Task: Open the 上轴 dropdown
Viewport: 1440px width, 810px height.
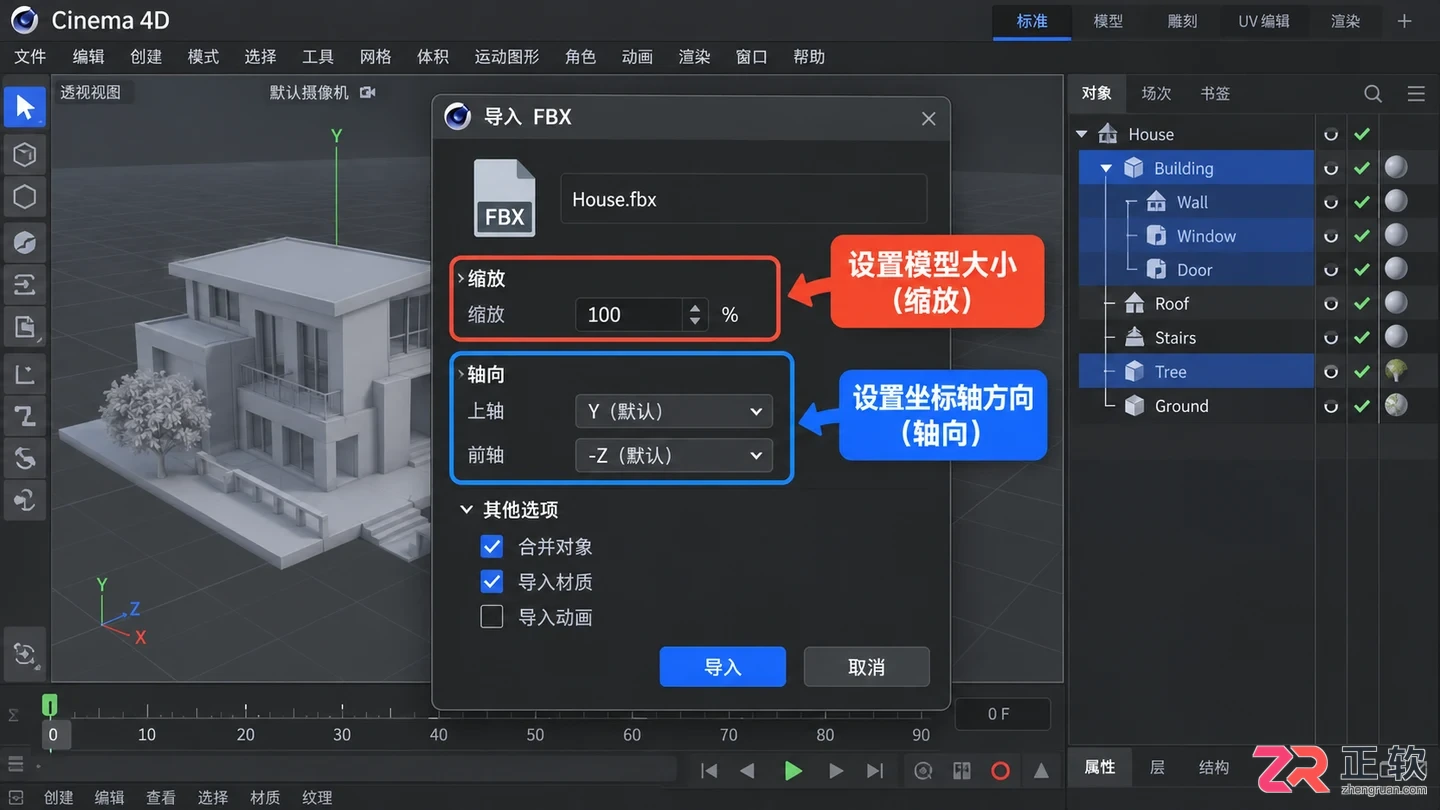Action: [674, 411]
